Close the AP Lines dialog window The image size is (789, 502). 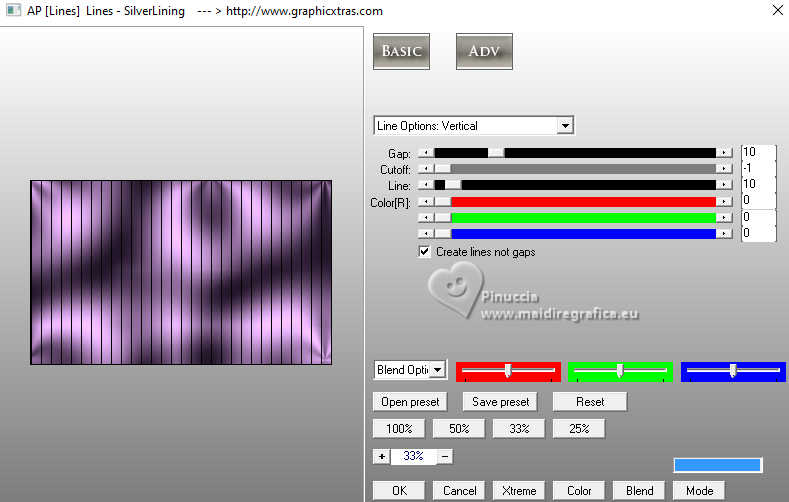tap(777, 10)
